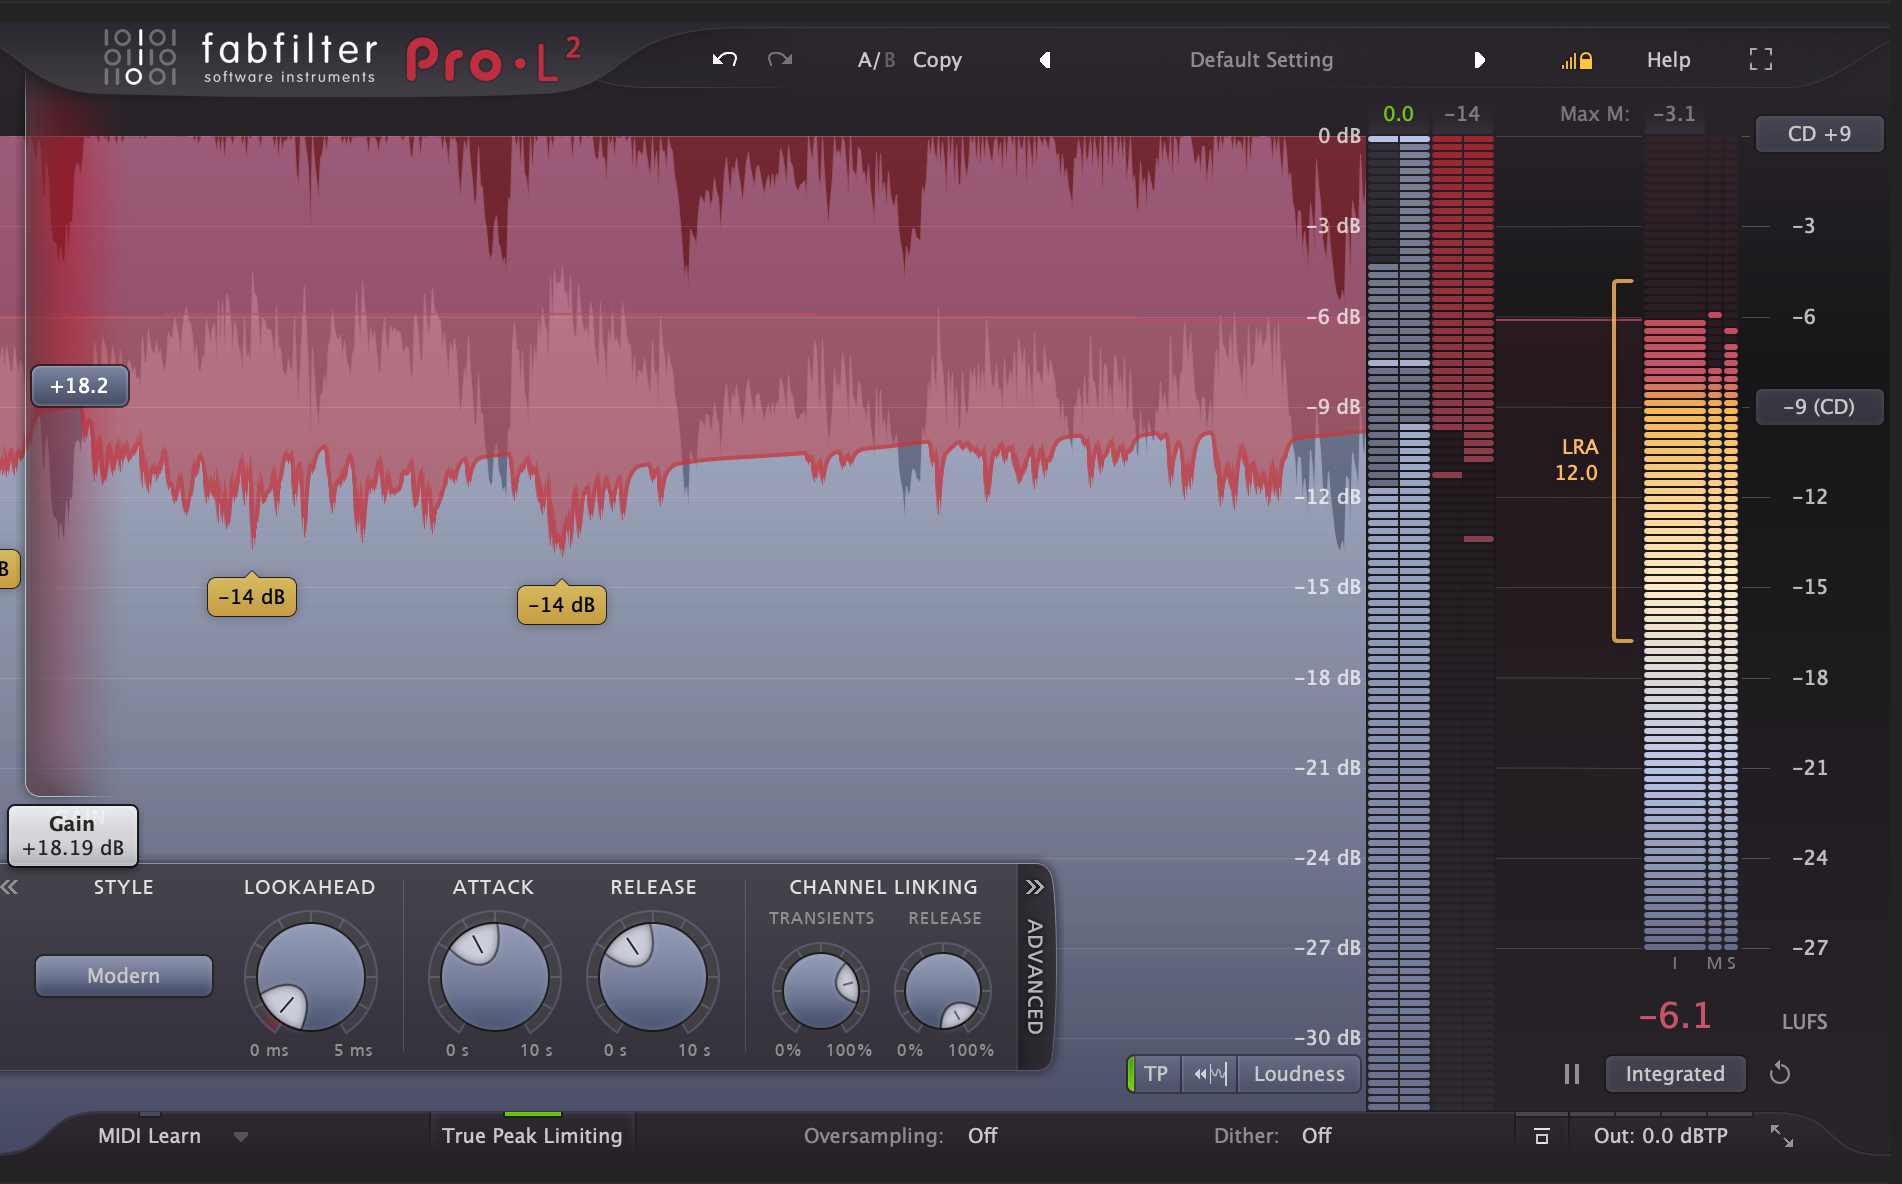Open the MIDI Learn dropdown arrow
The image size is (1902, 1184).
240,1137
